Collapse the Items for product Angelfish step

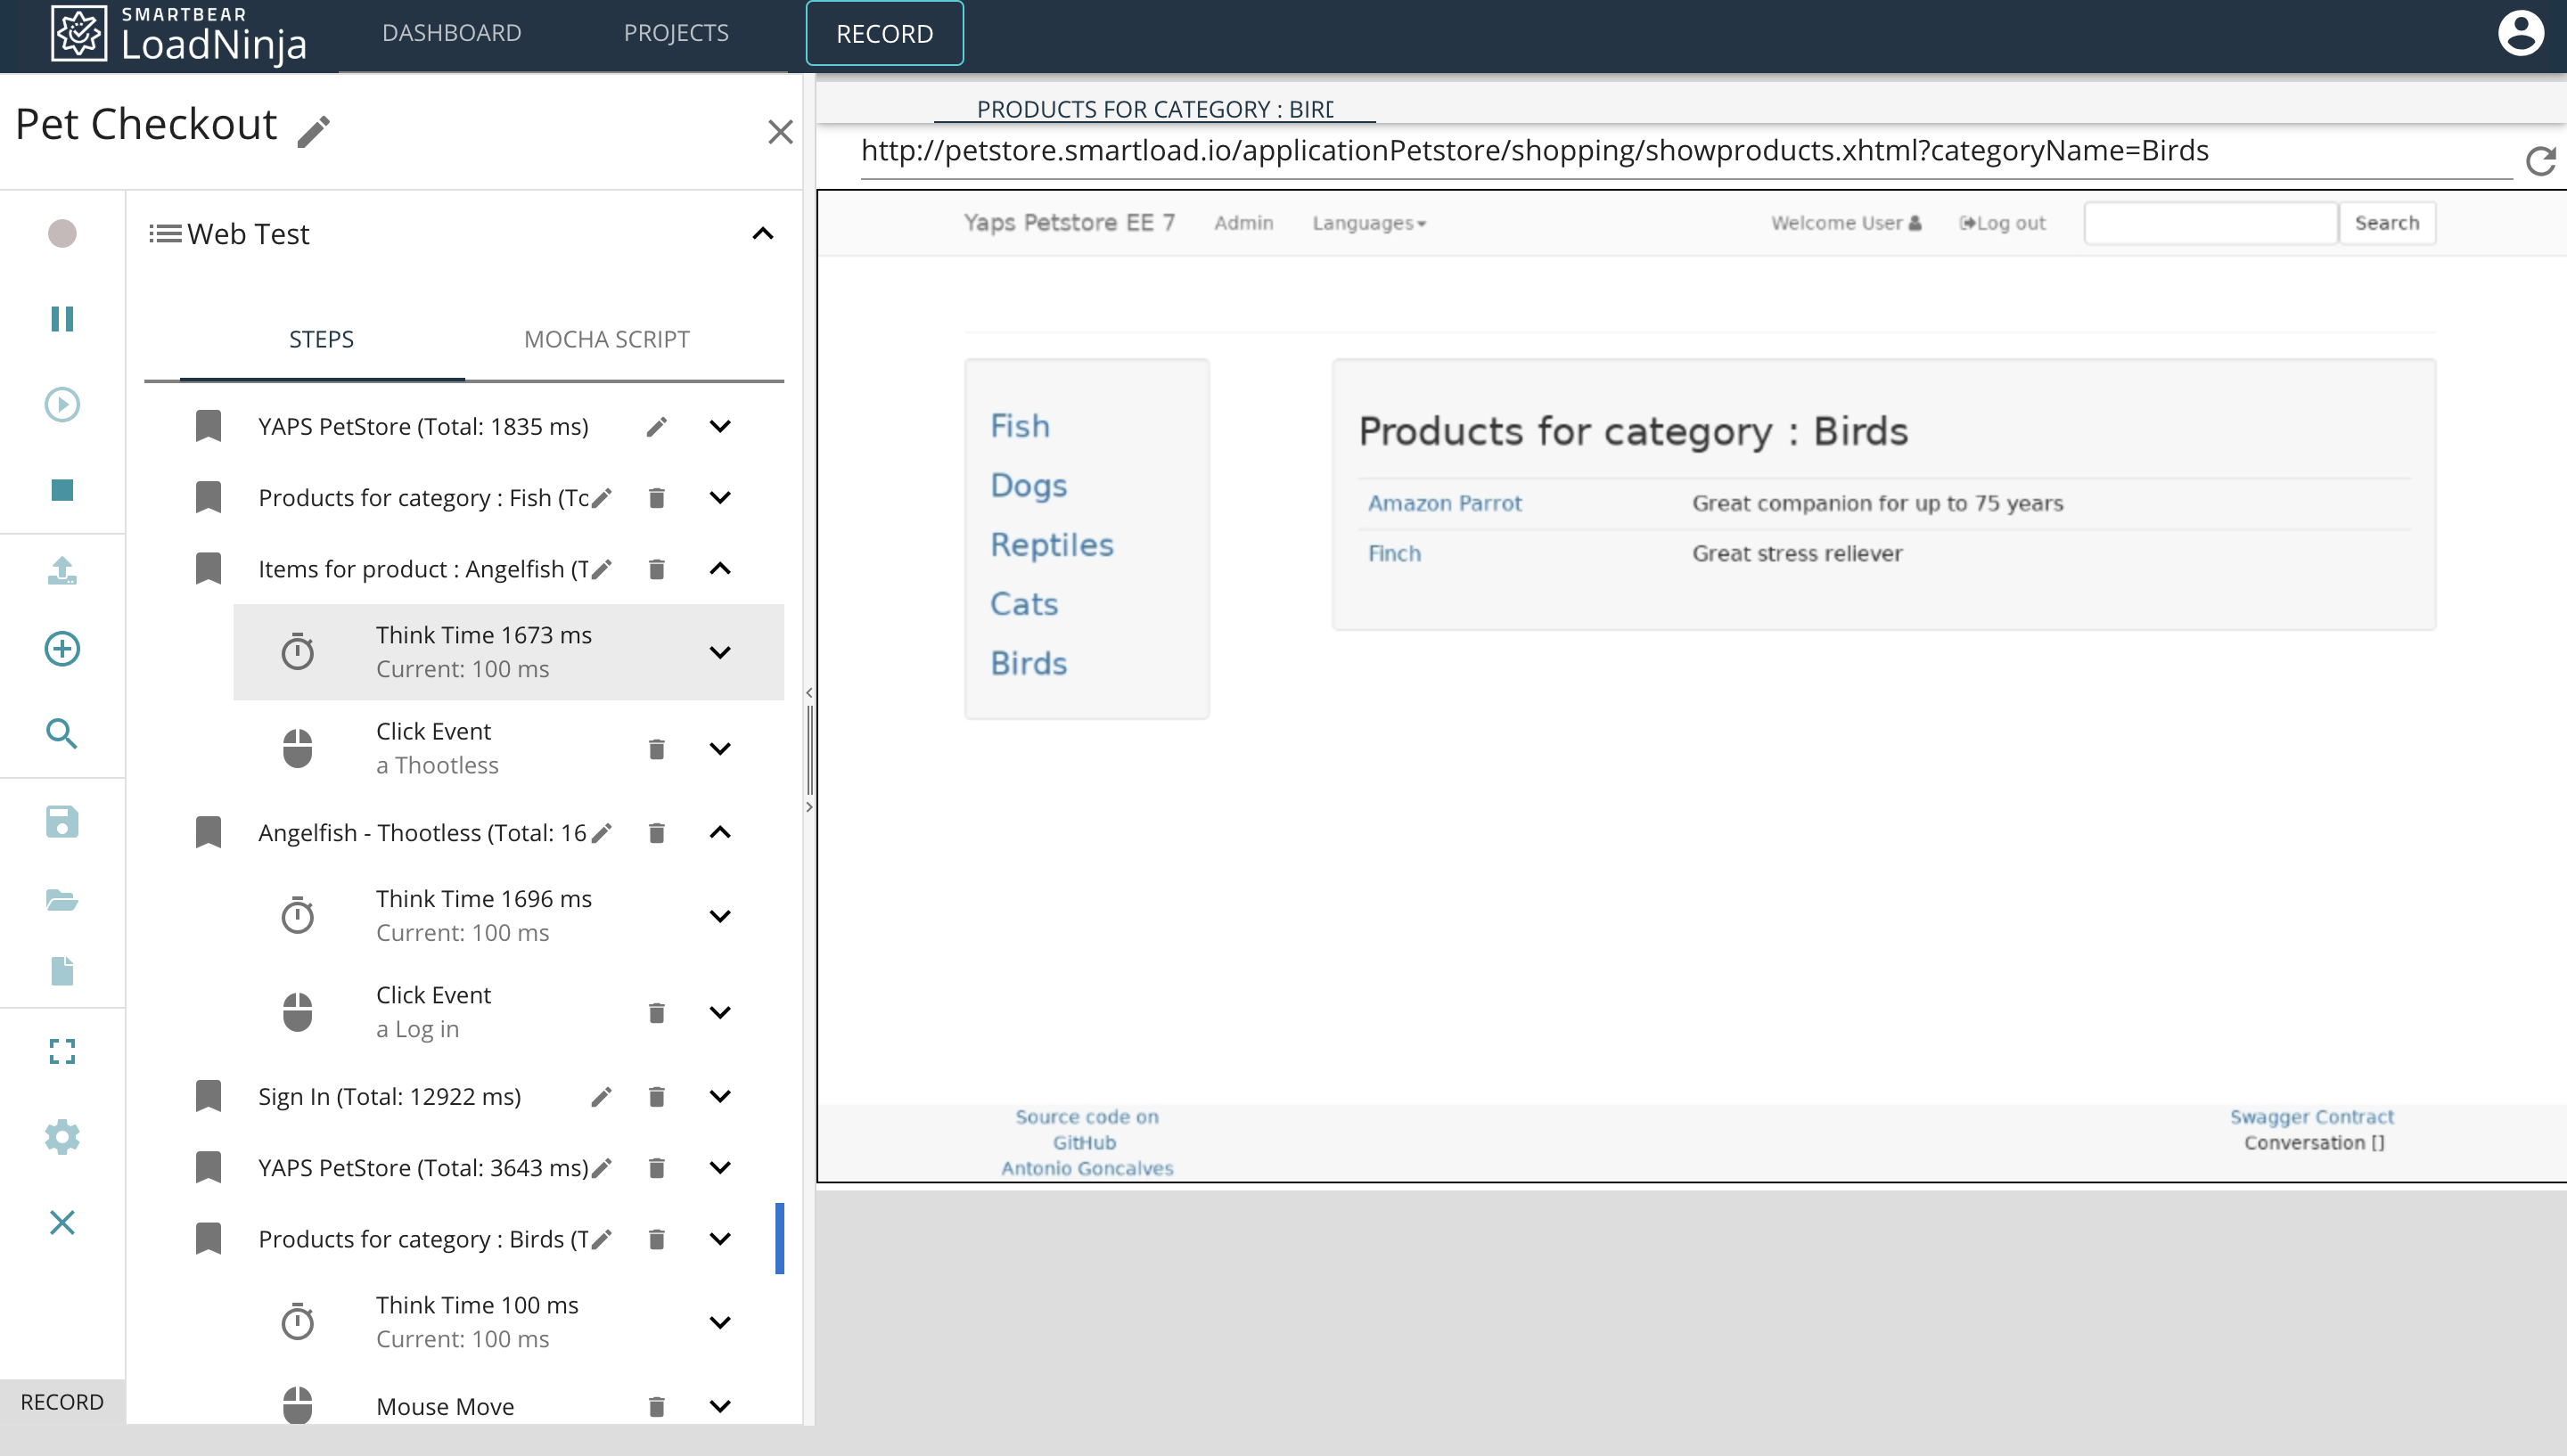coord(721,568)
